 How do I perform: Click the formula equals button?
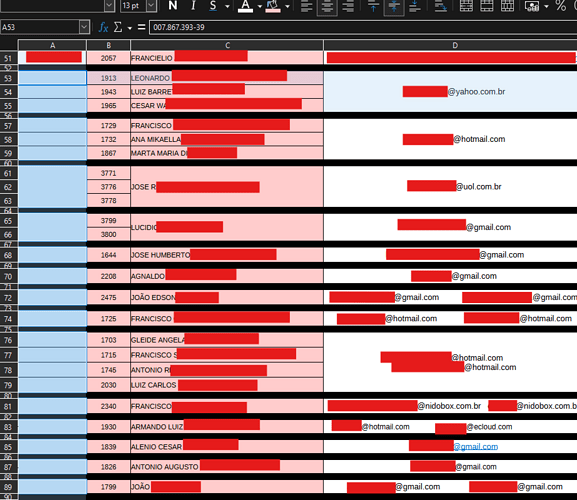pos(141,27)
